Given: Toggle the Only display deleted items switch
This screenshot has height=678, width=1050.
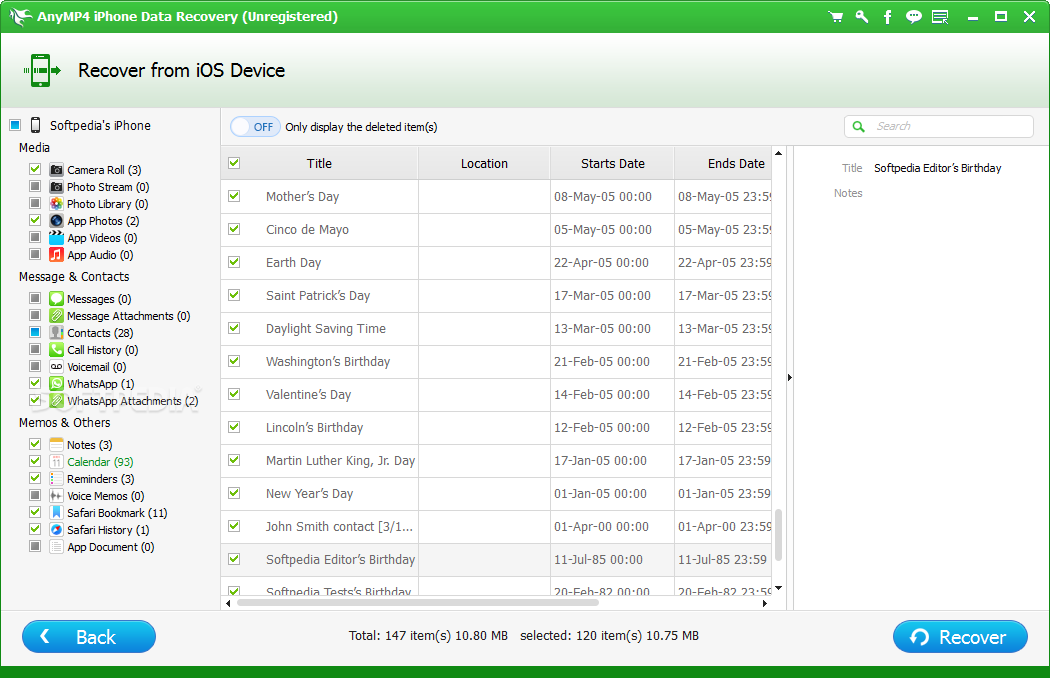Looking at the screenshot, I should (x=255, y=127).
